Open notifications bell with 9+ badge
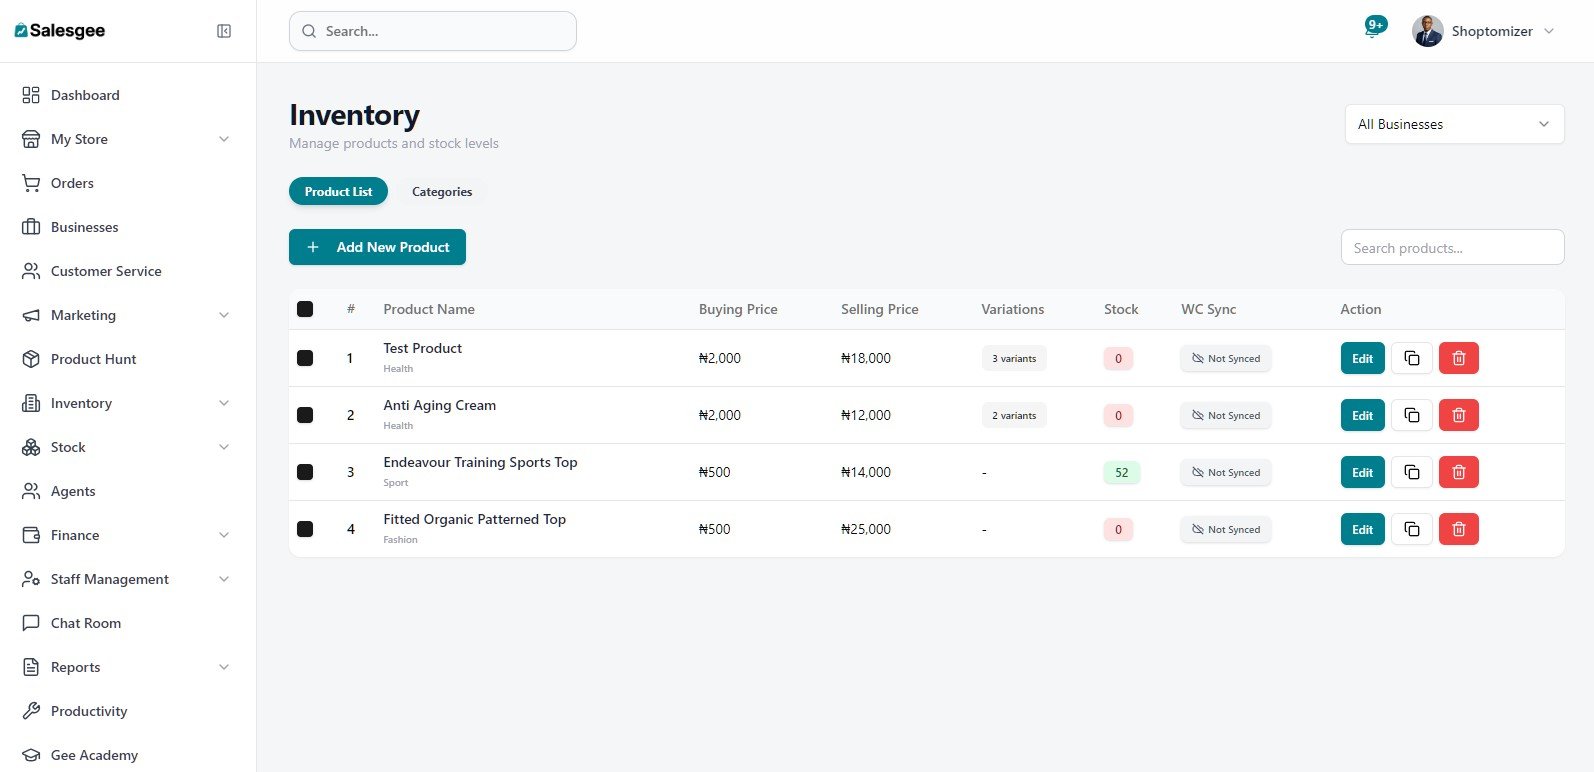The image size is (1594, 772). tap(1374, 28)
